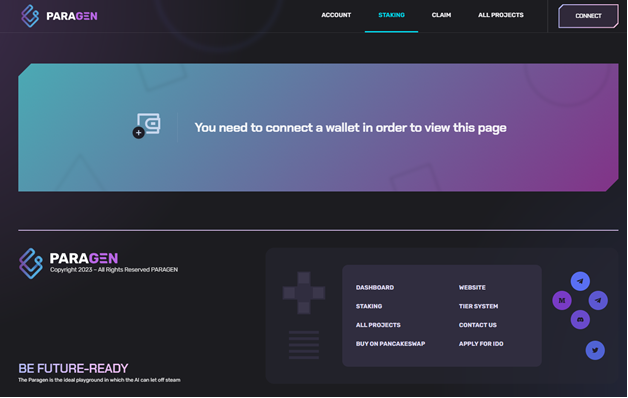Screen dimensions: 628x398
Task: Select the Staking tab
Action: click(391, 15)
